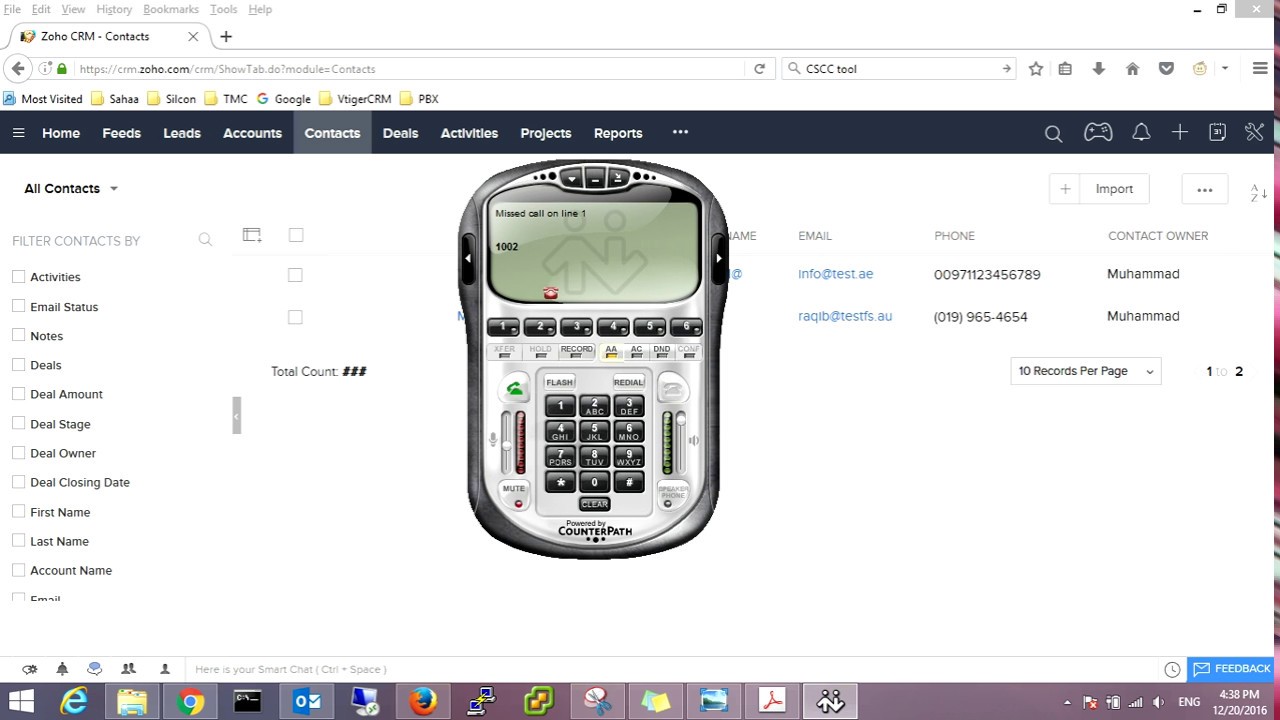Open the softphone menu down-arrow button
Image resolution: width=1280 pixels, height=720 pixels.
(571, 178)
